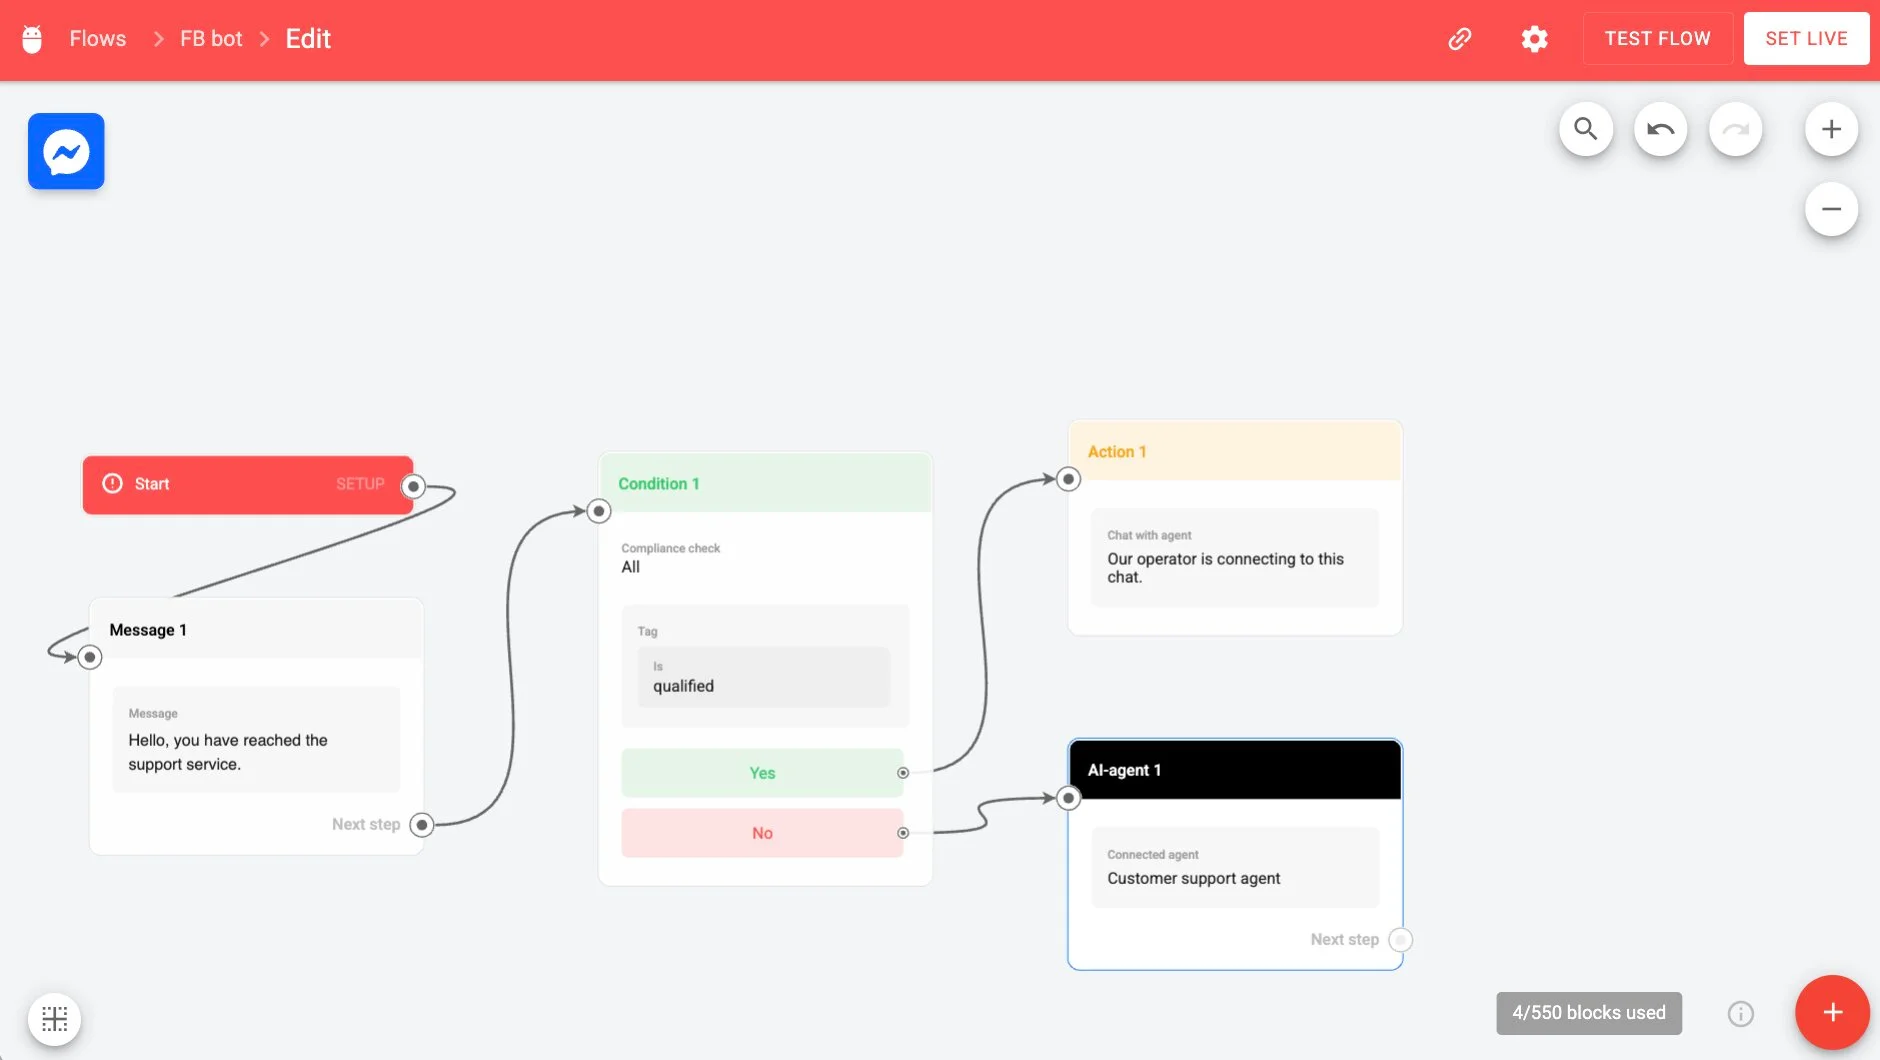Screen dimensions: 1880x1060
Task: Click AI-agent 1 Next step output connector
Action: tap(1401, 940)
